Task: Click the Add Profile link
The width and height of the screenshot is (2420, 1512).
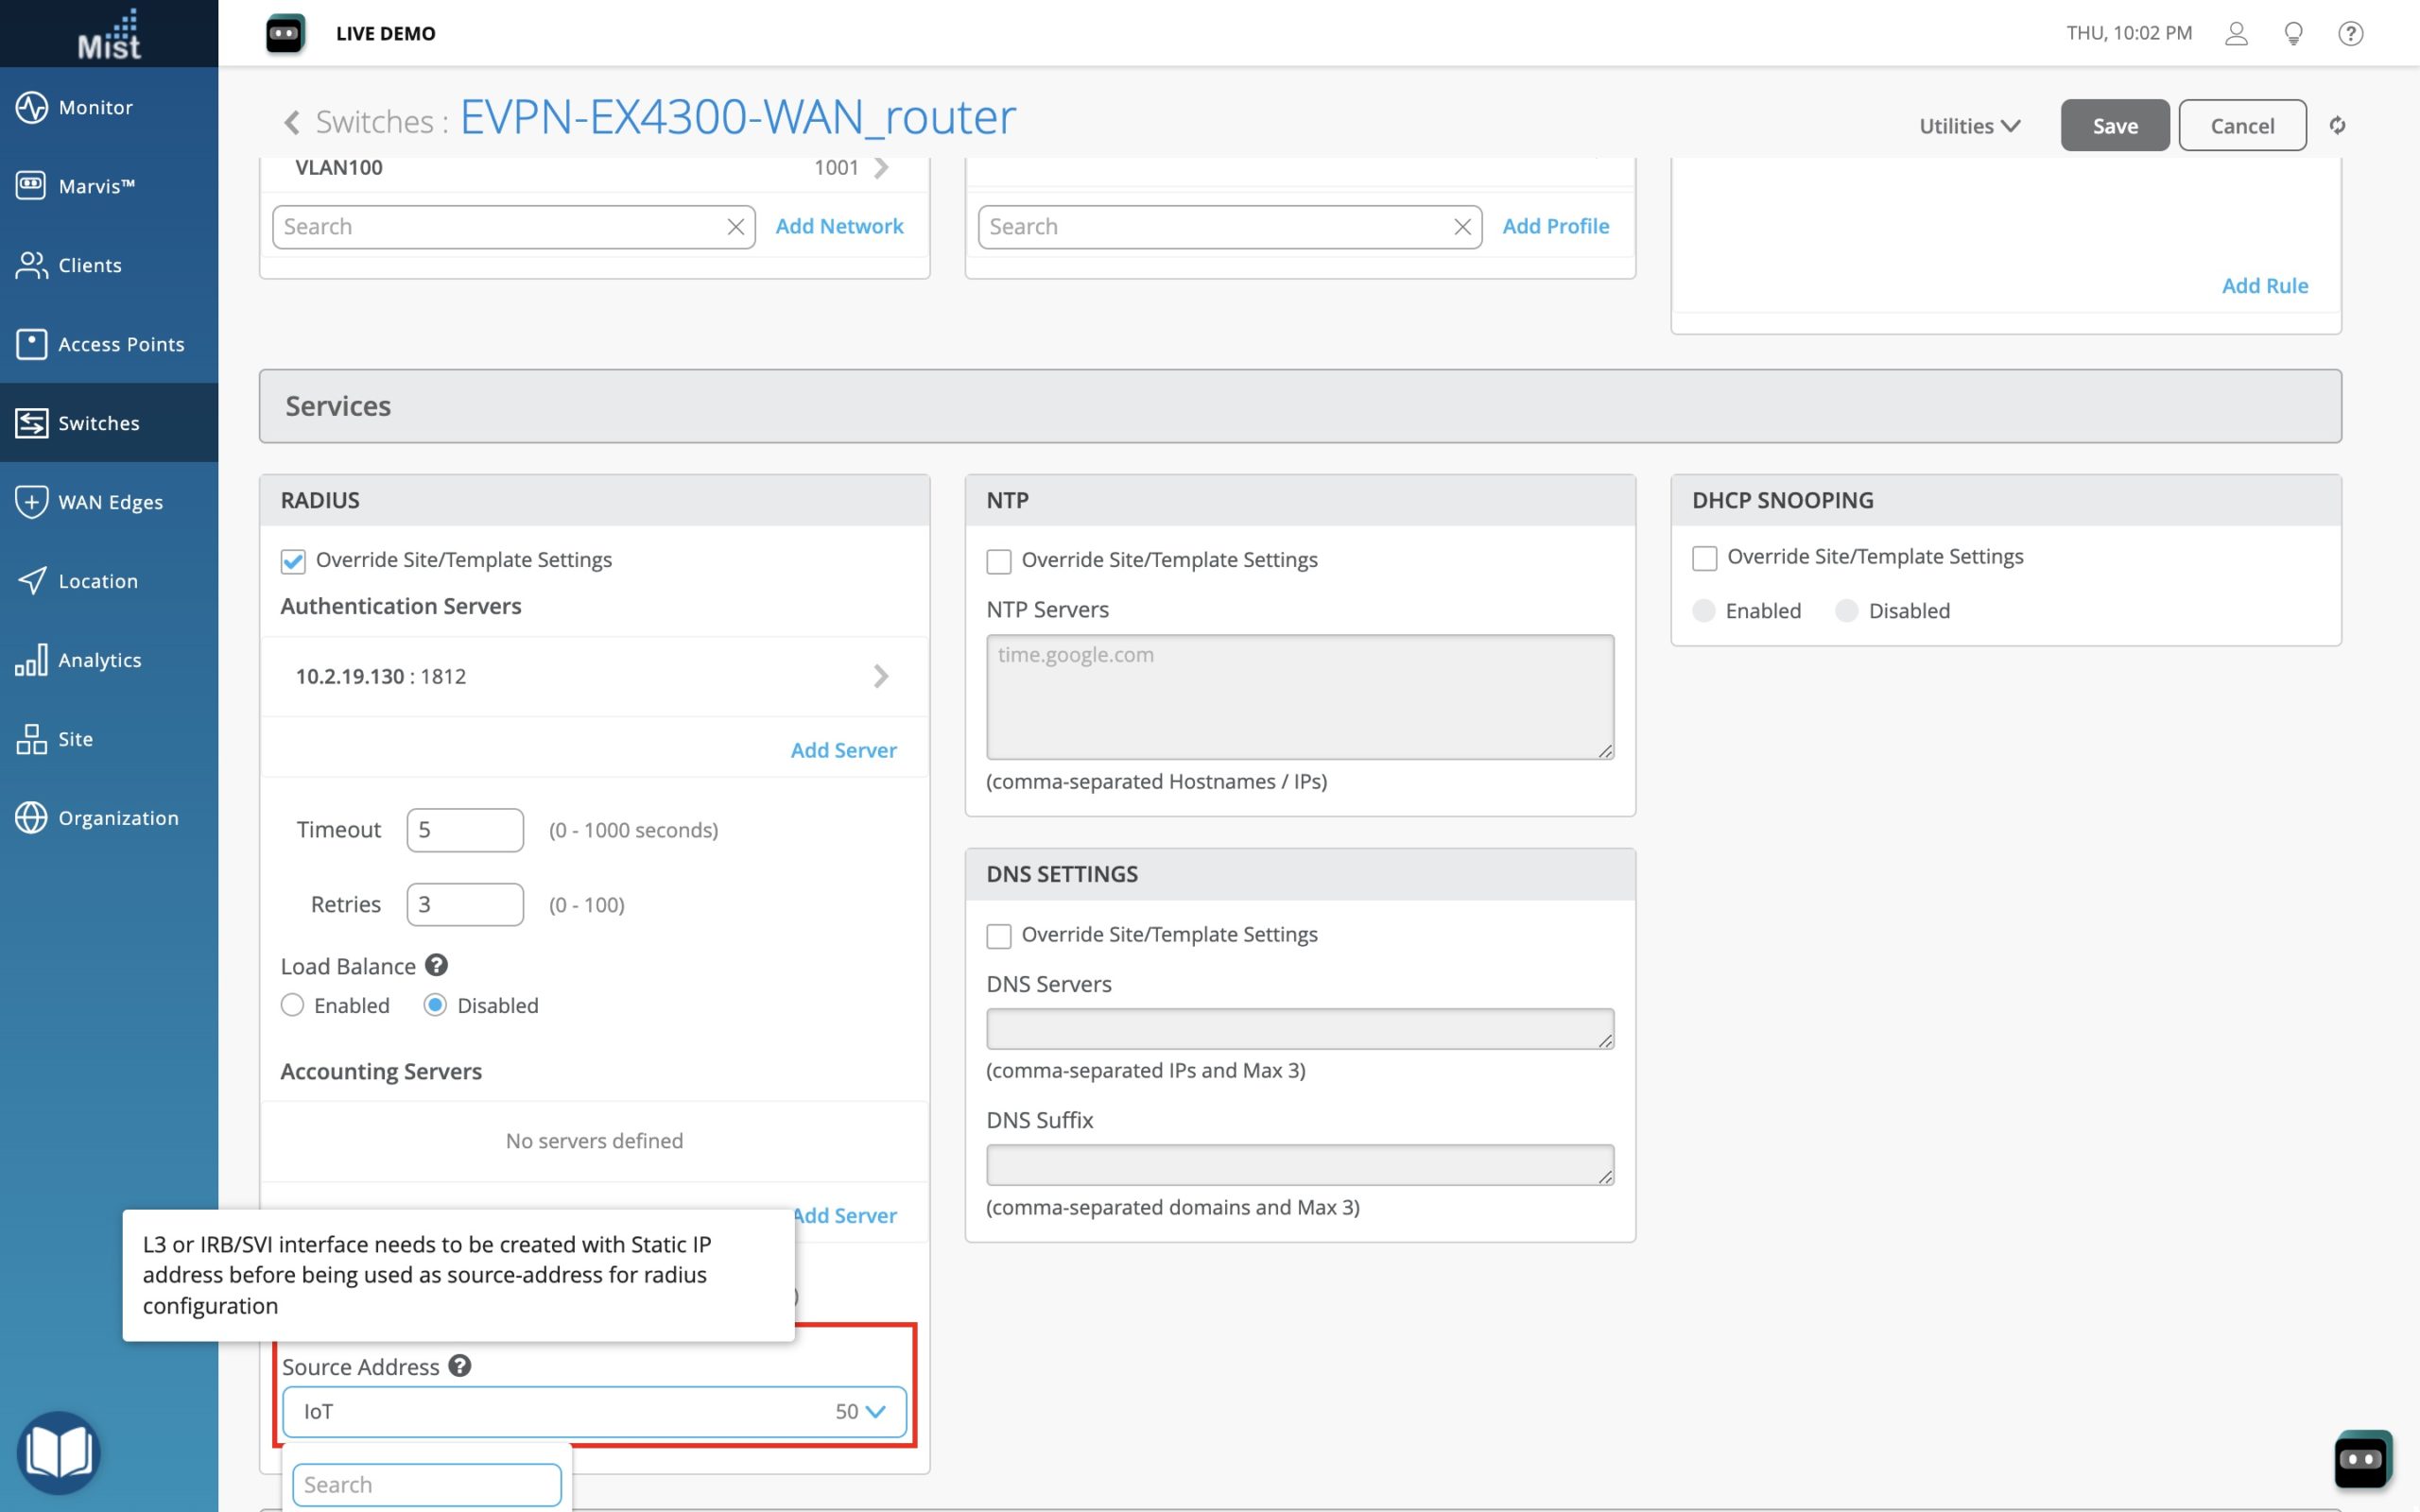Action: (1555, 226)
